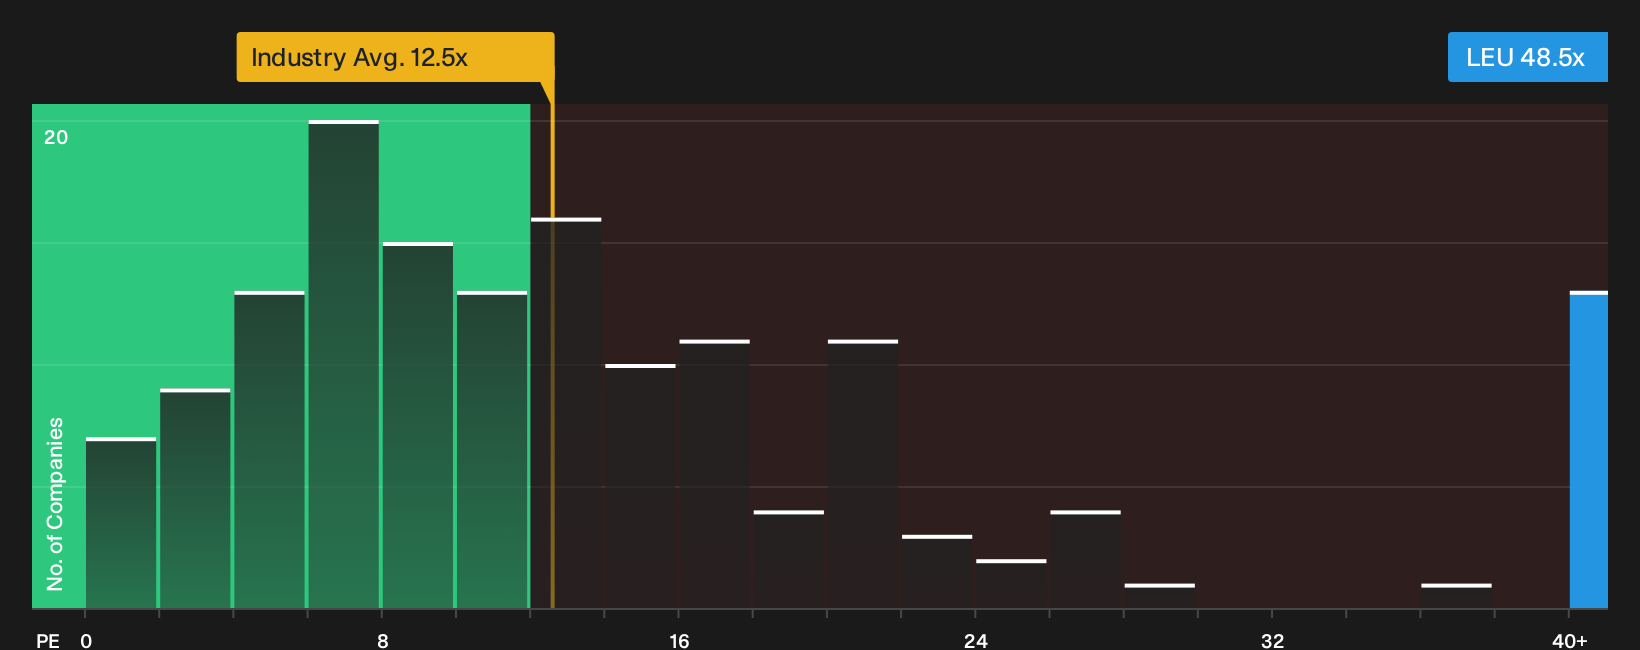Click the first histogram bar starting at PE 0
The height and width of the screenshot is (650, 1640).
coord(121,523)
